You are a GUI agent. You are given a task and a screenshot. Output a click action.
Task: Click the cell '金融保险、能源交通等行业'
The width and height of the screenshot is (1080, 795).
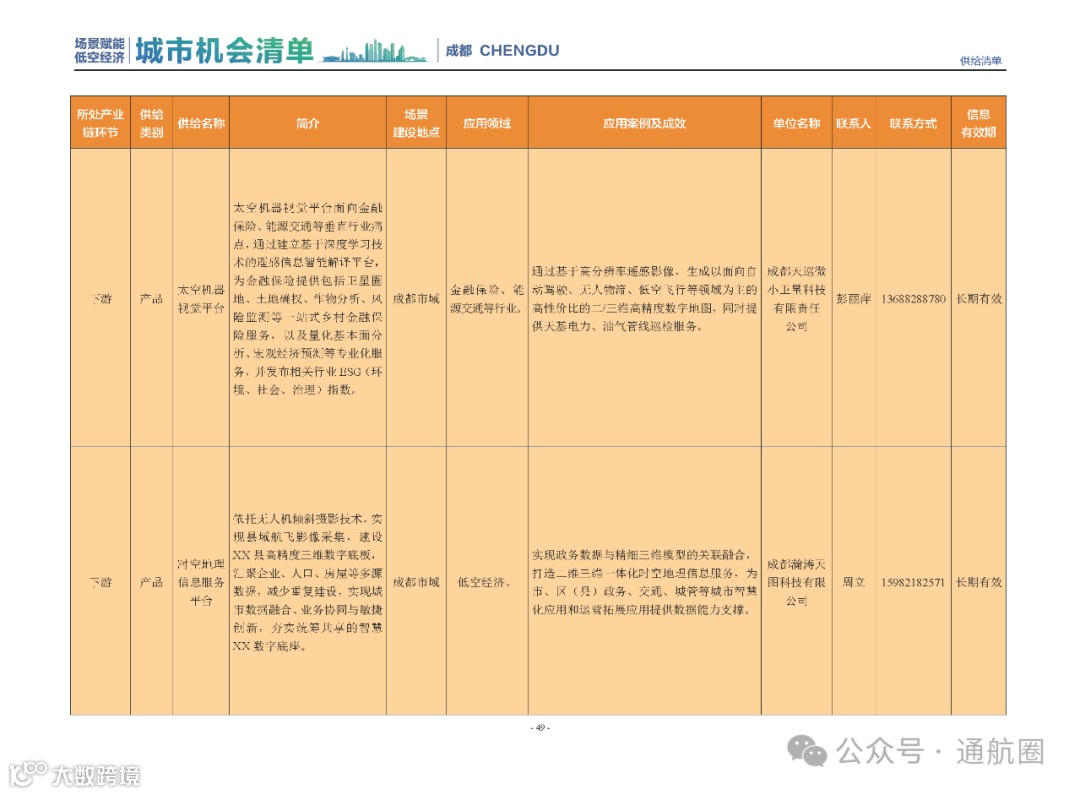coord(487,299)
